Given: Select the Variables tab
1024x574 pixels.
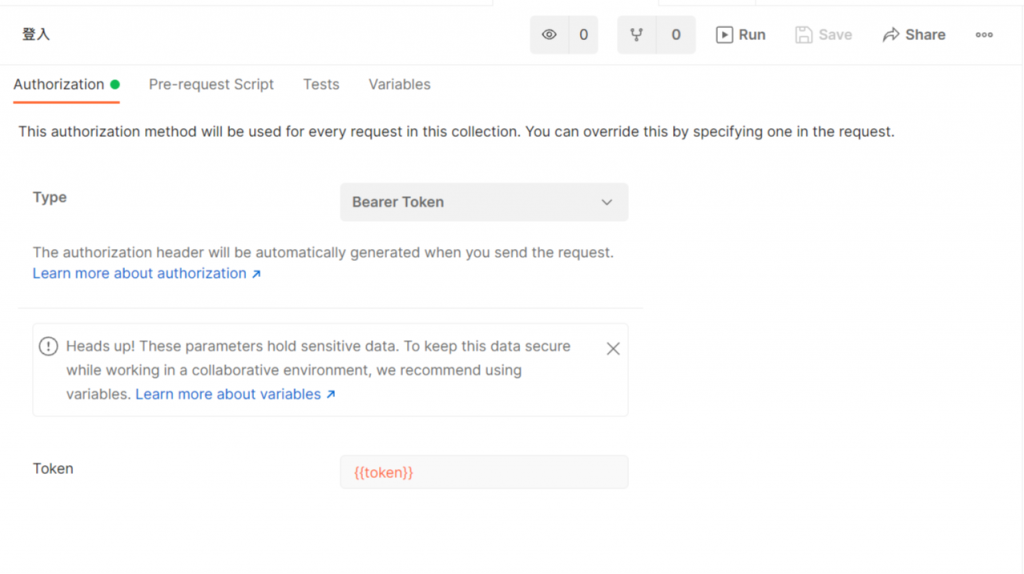Looking at the screenshot, I should coord(399,85).
